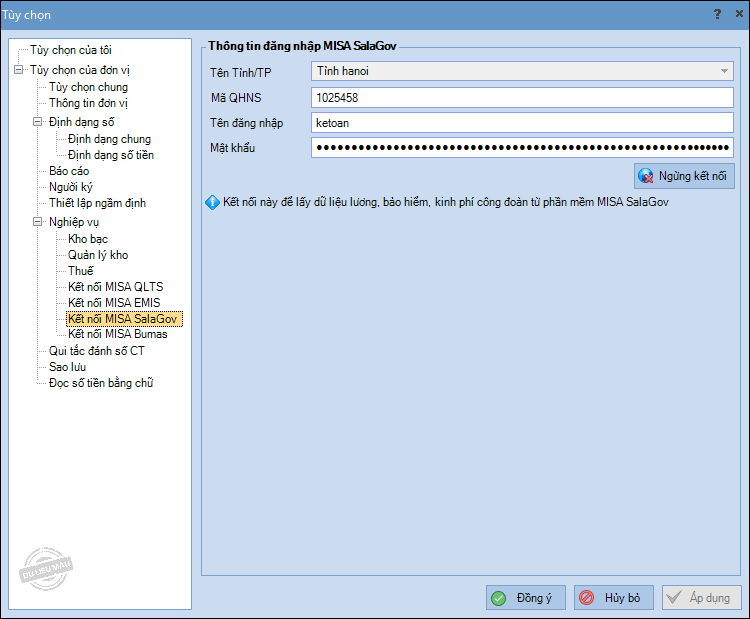Select Tùy chọn chung tree item

pos(88,87)
